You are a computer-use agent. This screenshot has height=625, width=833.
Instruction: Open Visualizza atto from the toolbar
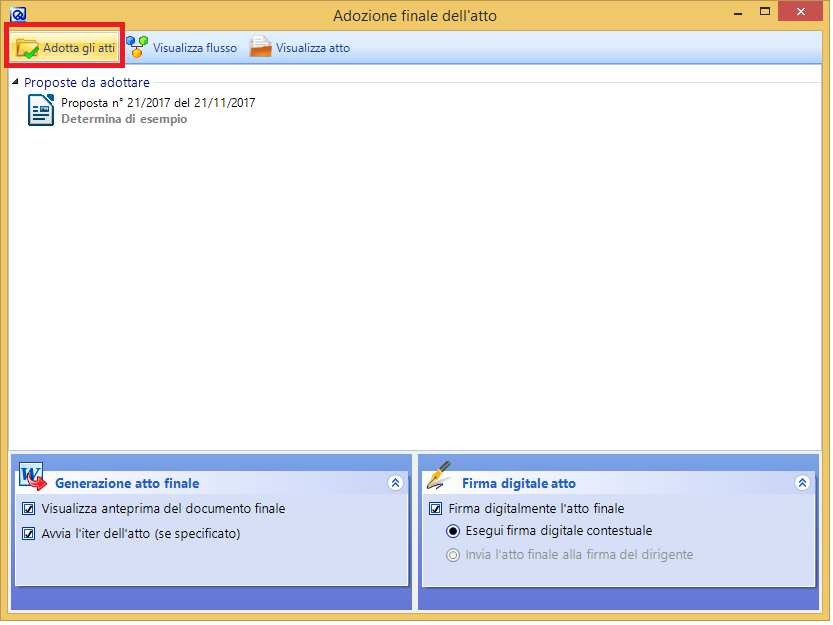(300, 48)
